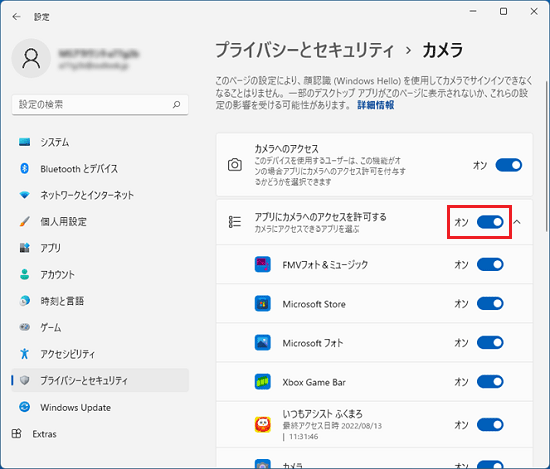
Task: Open the Extras entry
Action: 100,434
